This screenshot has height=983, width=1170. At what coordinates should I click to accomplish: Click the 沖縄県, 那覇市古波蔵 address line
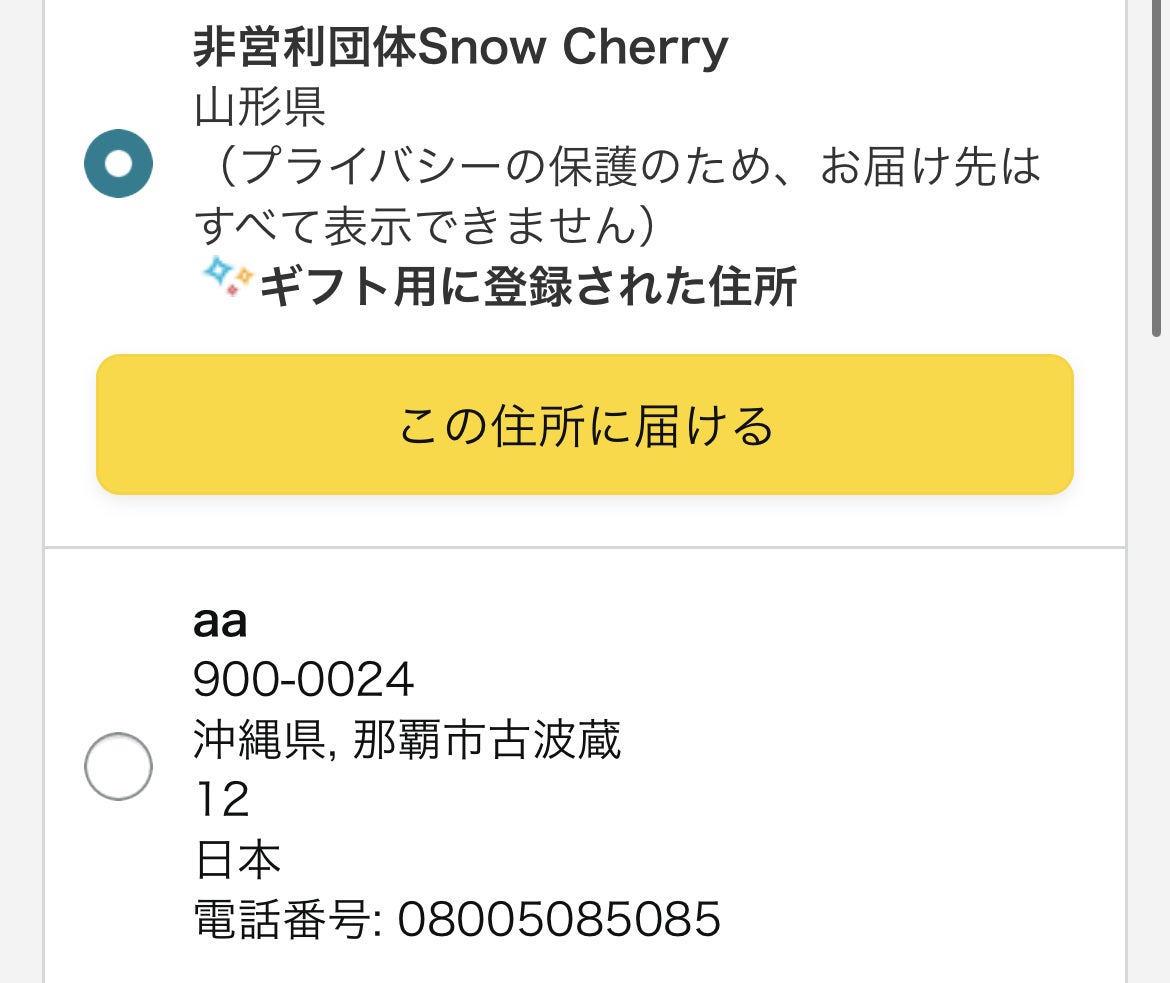(407, 741)
